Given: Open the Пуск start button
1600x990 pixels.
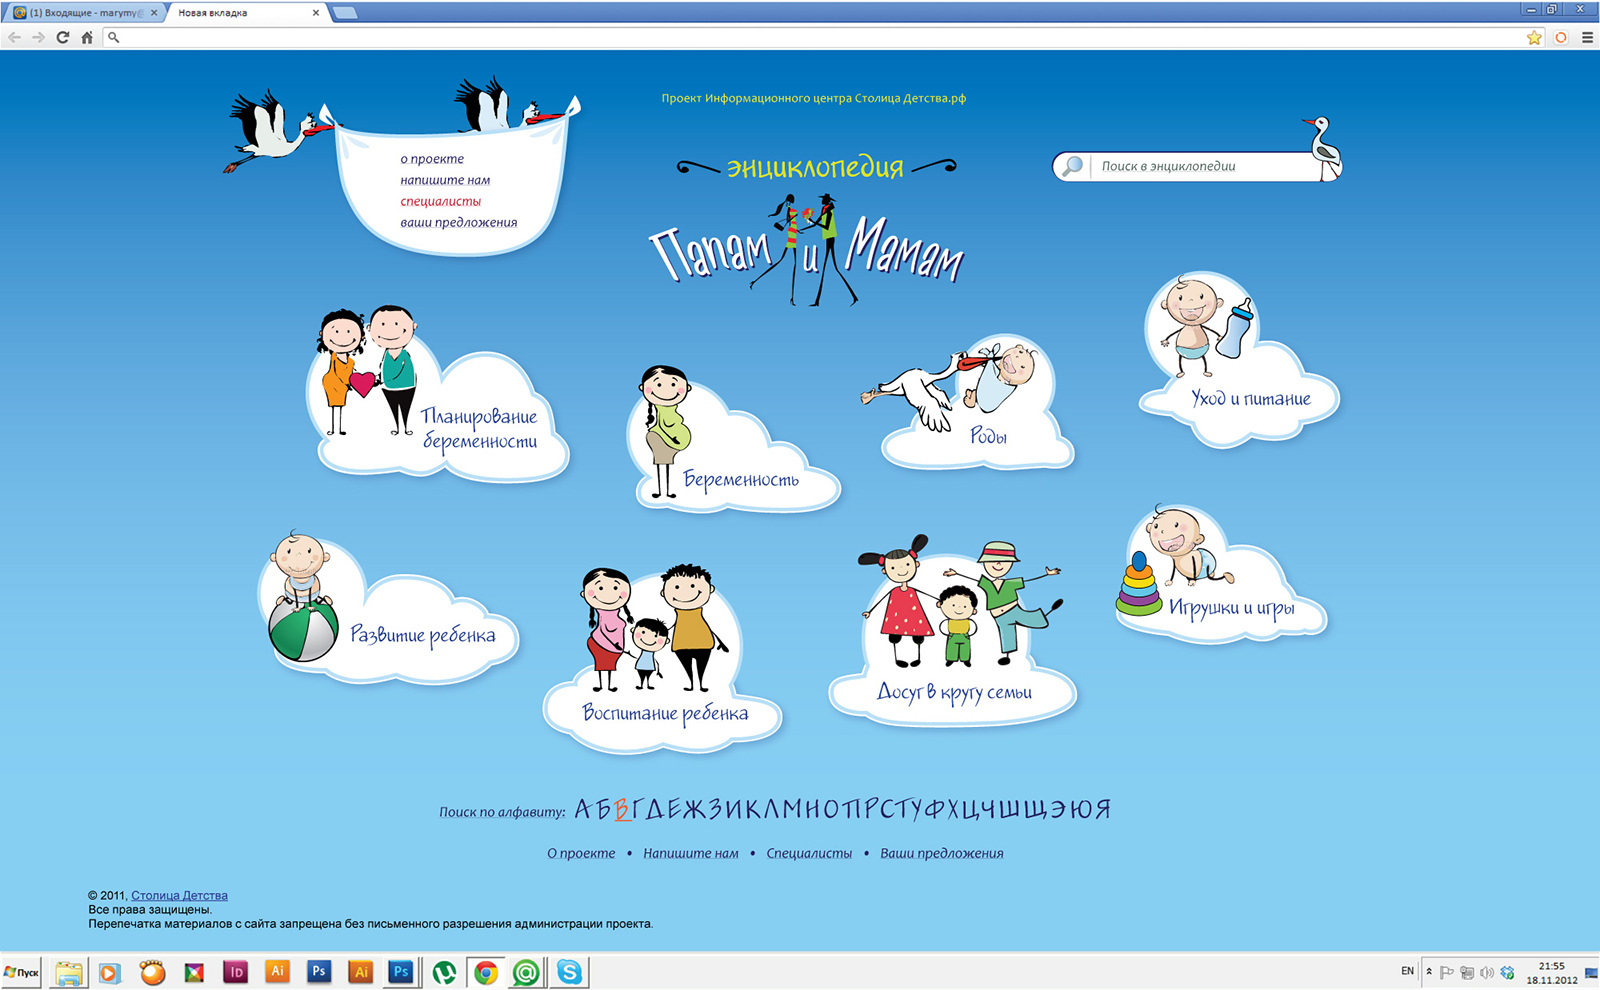Looking at the screenshot, I should pos(21,972).
